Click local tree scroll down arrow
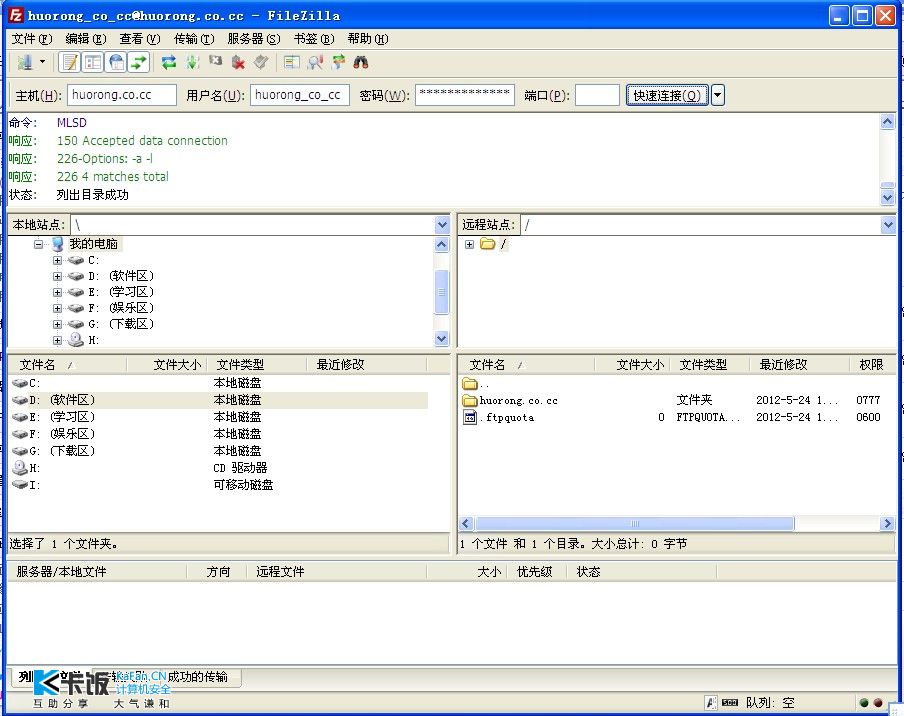This screenshot has height=716, width=904. point(442,339)
